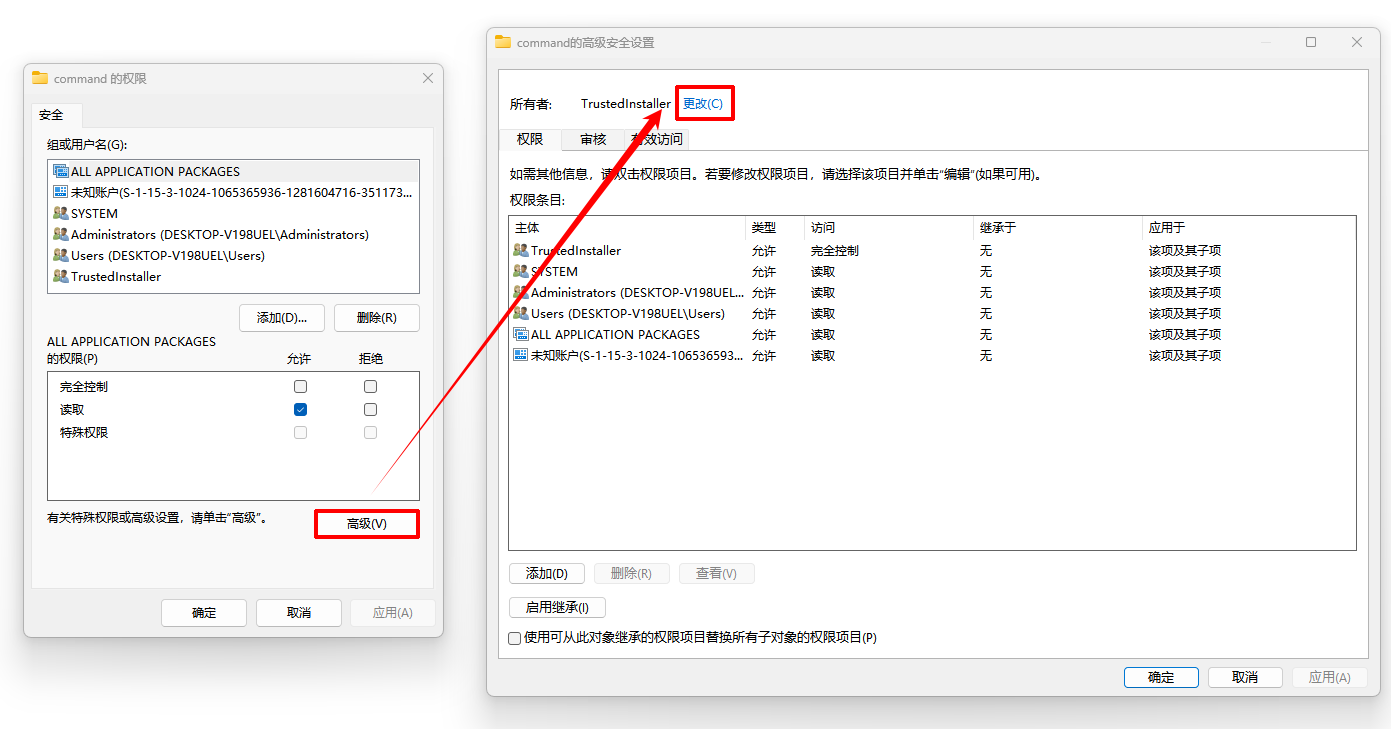The height and width of the screenshot is (729, 1391).
Task: Click the owner name TrustedInstaller
Action: coord(626,104)
